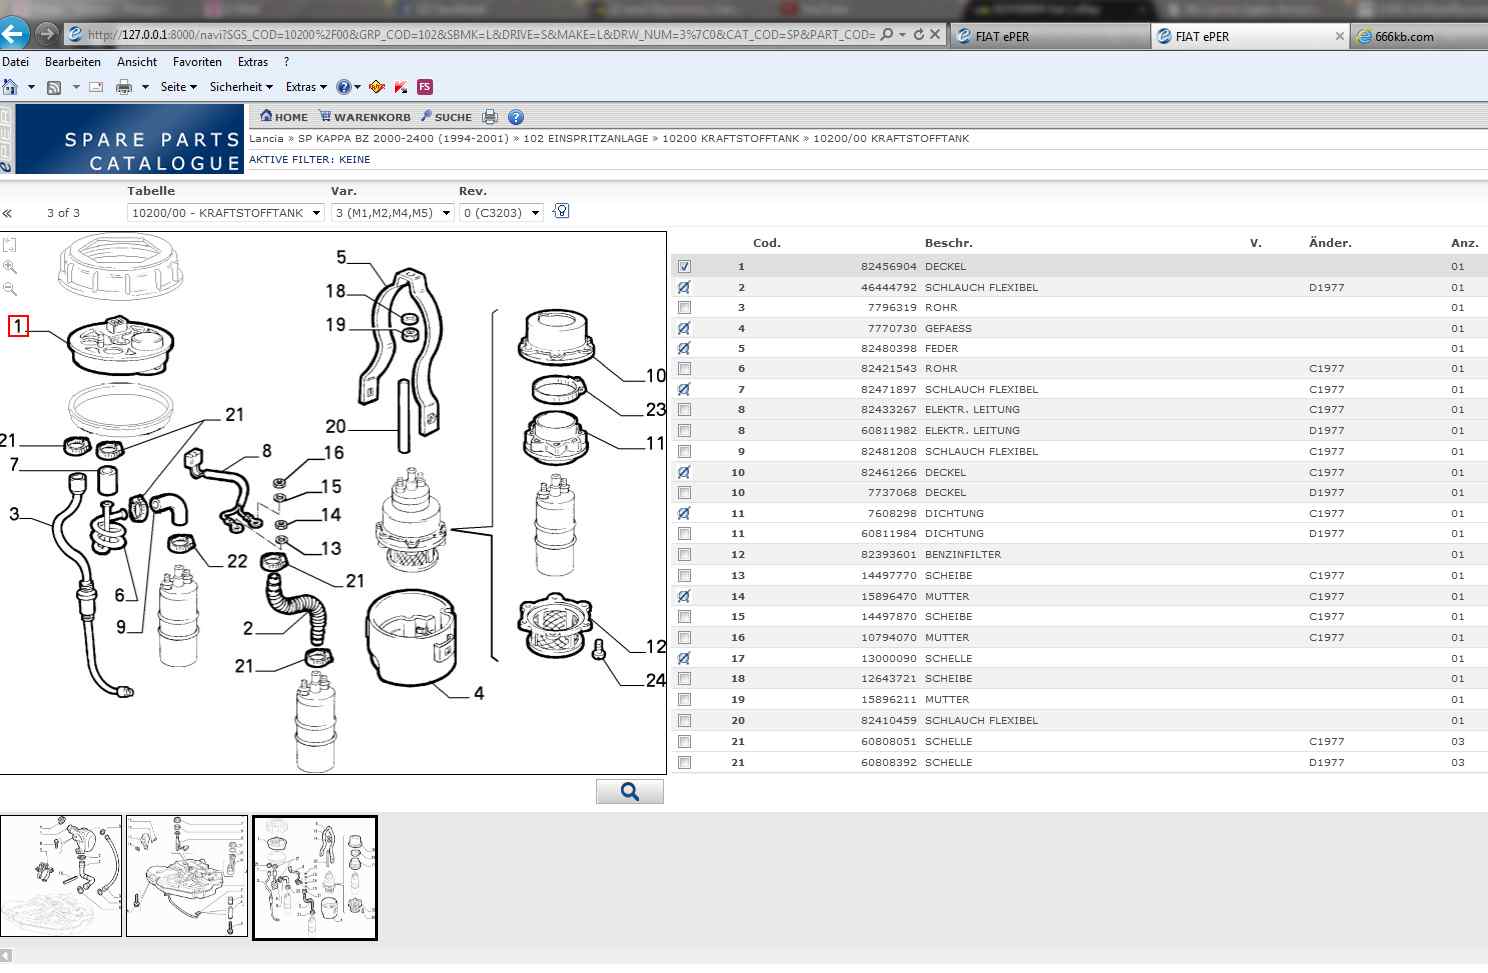Screen dimensions: 1488x973
Task: Switch to the 666kb.com tab
Action: [x=1418, y=36]
